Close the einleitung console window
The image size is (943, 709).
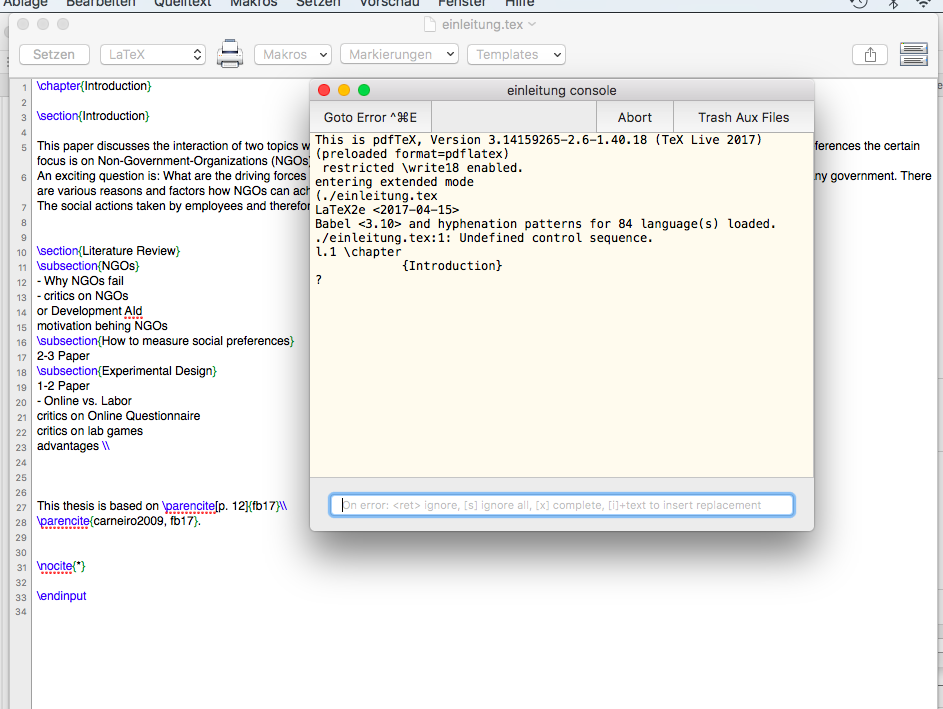click(x=324, y=90)
